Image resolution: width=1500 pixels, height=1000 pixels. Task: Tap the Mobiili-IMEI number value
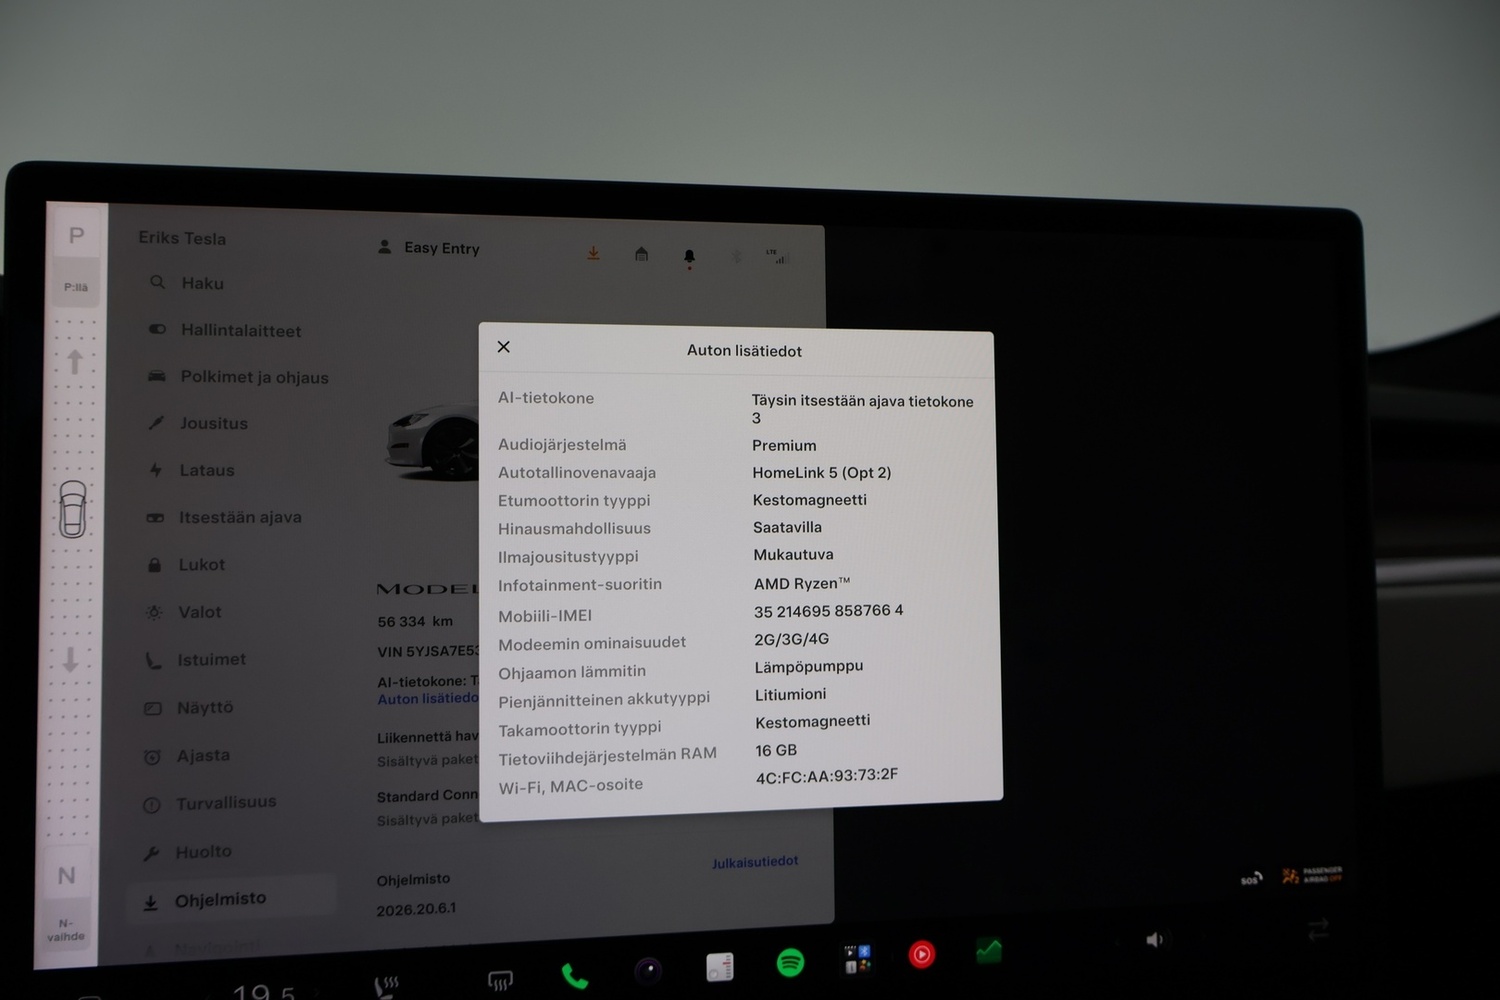point(829,611)
